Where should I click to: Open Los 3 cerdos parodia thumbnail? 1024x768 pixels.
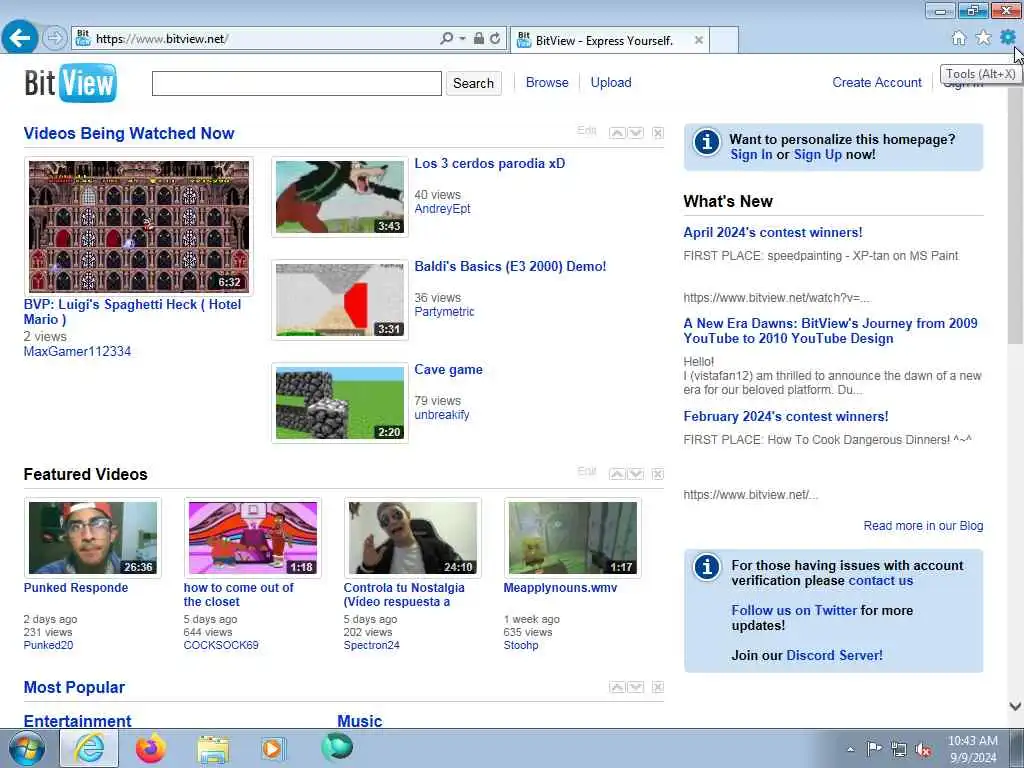340,197
